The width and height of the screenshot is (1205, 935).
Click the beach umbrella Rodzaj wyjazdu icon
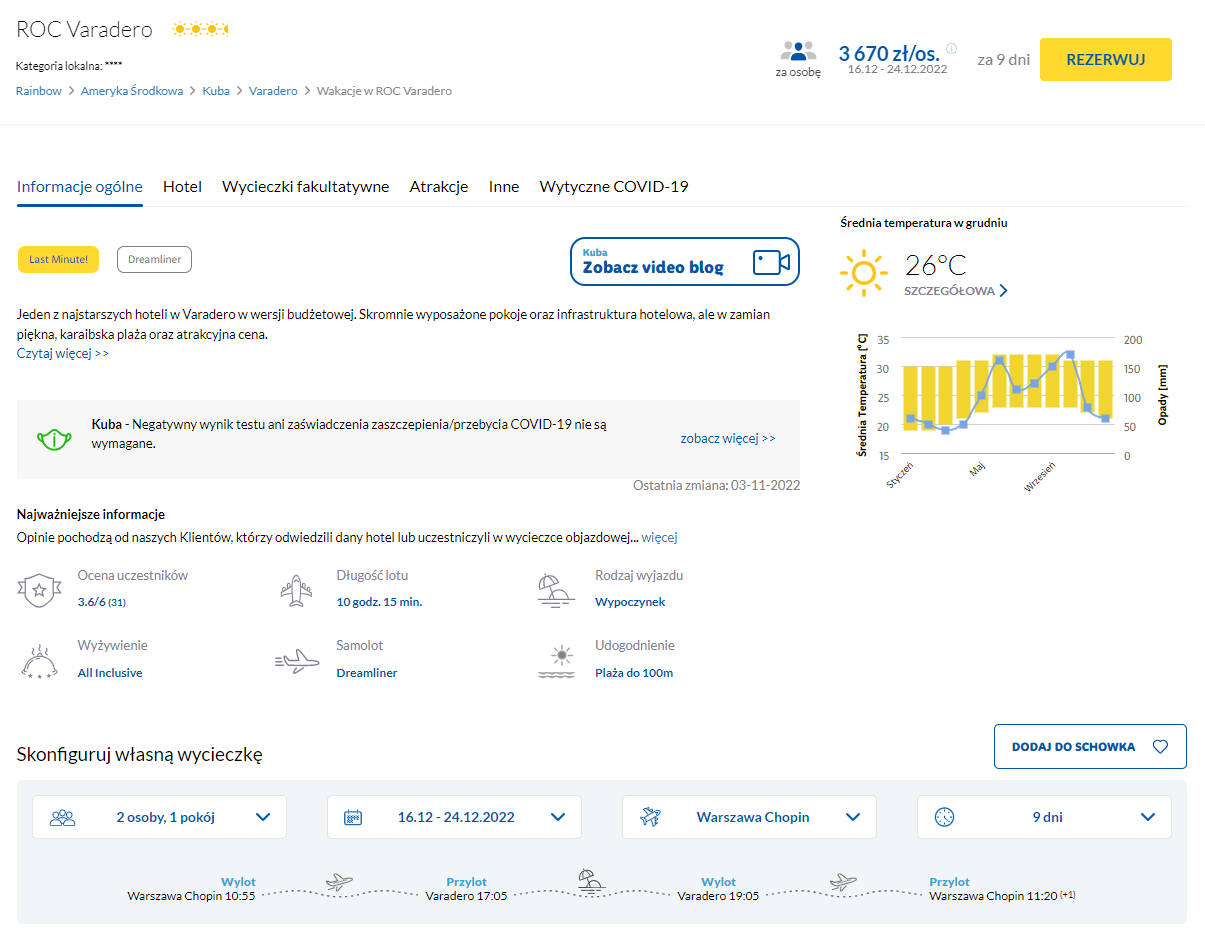555,589
